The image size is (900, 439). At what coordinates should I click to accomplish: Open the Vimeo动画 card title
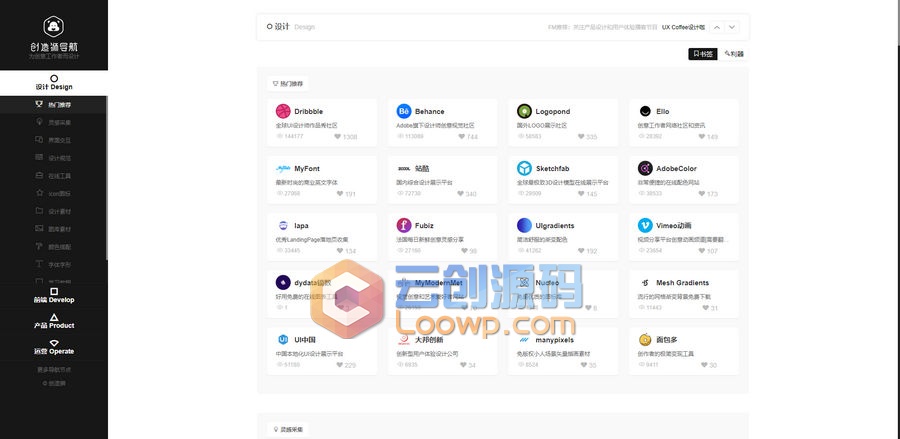coord(674,226)
